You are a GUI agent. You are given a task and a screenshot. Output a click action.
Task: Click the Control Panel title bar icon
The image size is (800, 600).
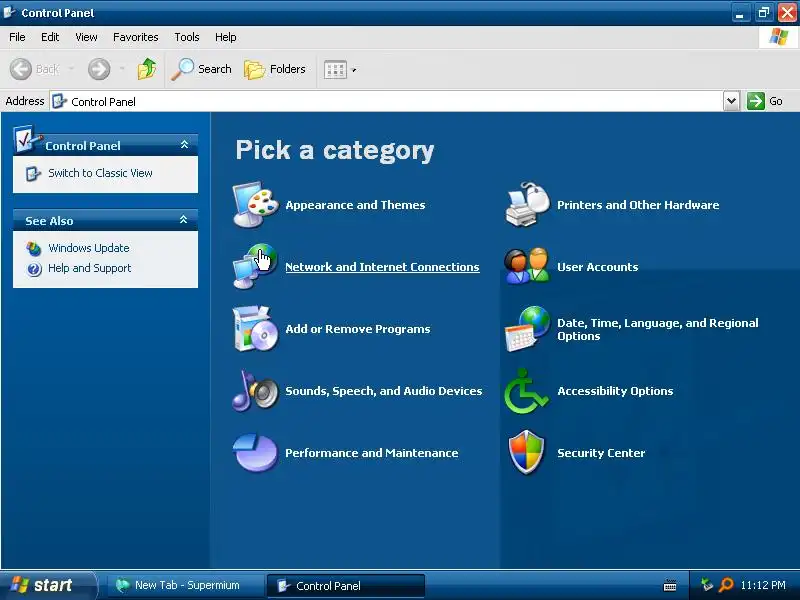coord(9,12)
